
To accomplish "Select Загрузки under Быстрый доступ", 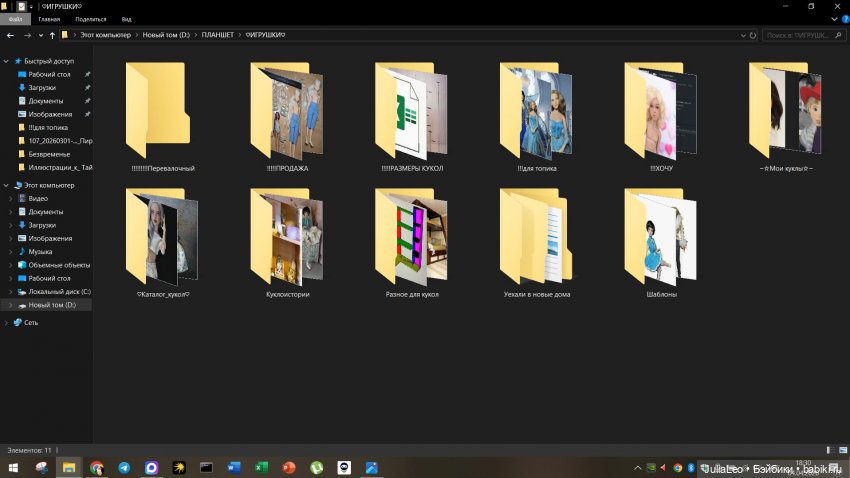I will (41, 88).
